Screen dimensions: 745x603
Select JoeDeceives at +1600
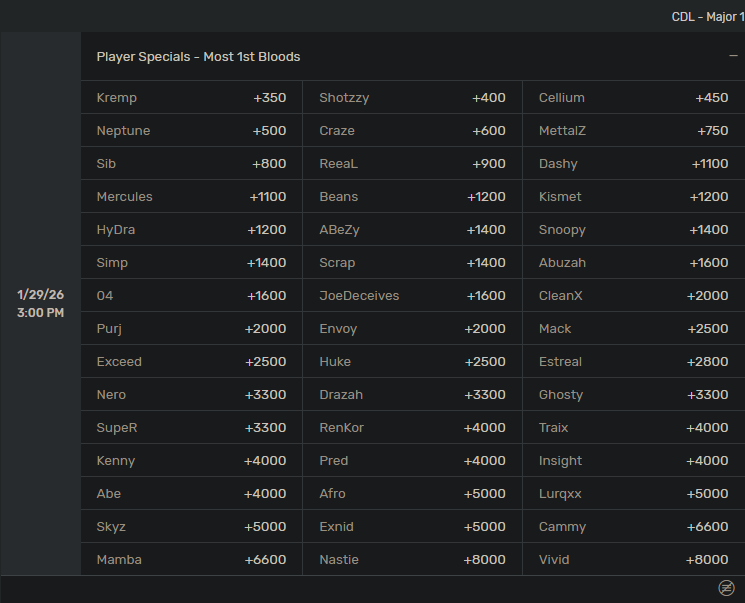412,296
